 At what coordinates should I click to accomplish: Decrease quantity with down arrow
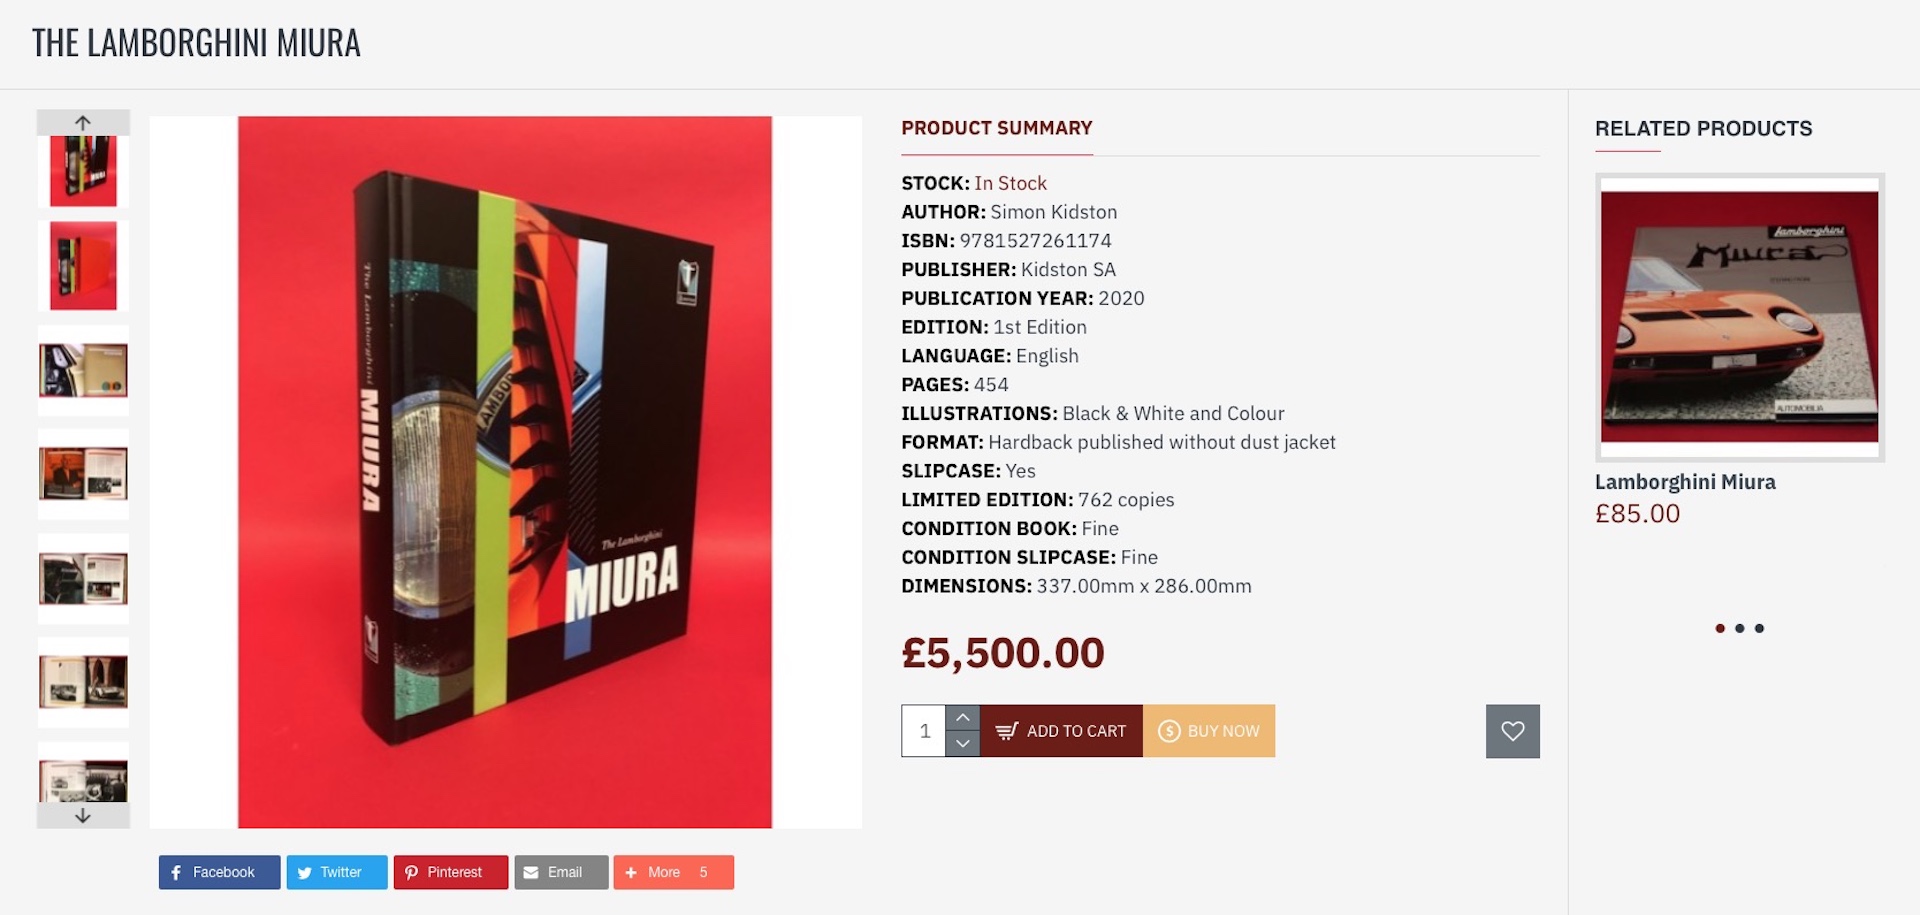coord(962,744)
